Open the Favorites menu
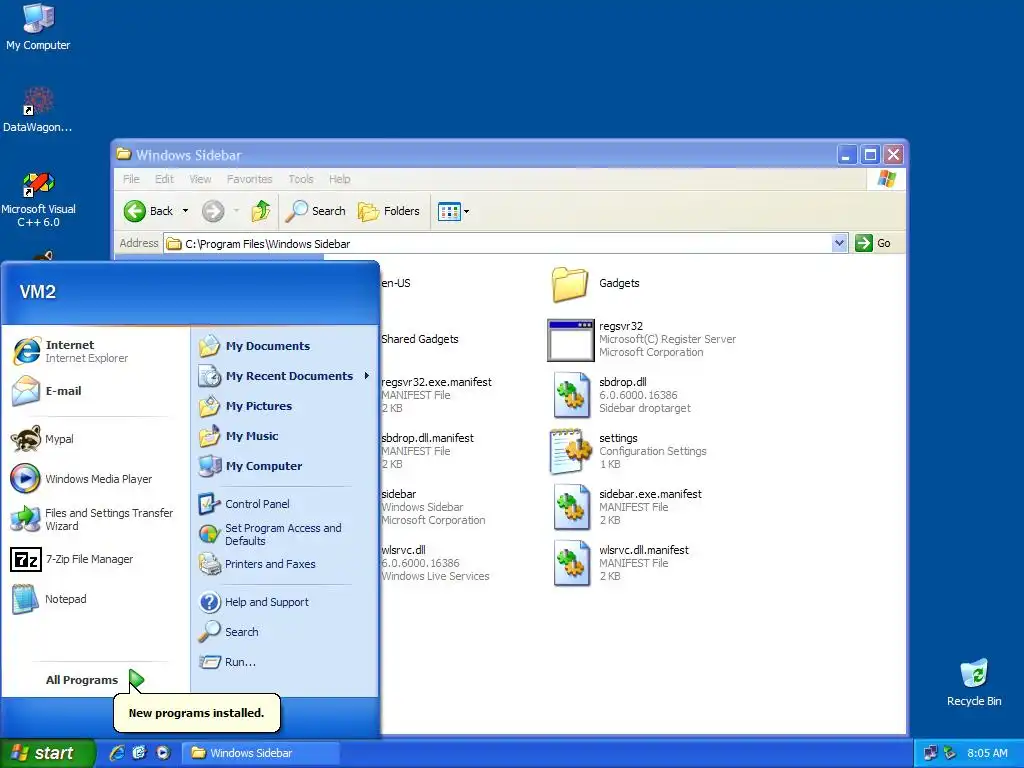The height and width of the screenshot is (768, 1024). (x=249, y=179)
